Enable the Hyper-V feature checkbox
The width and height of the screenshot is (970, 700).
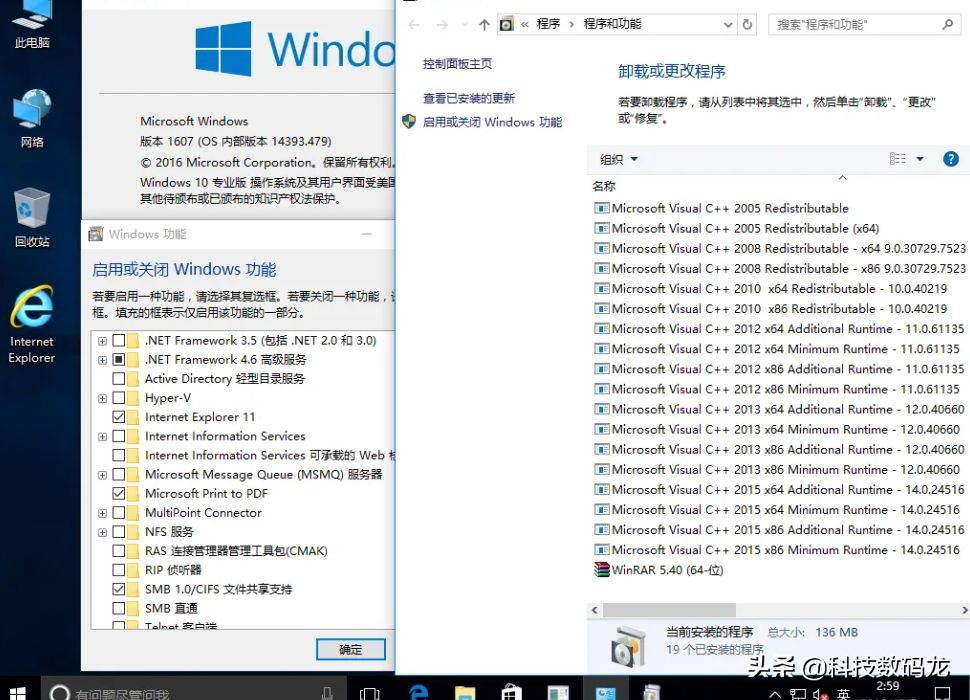tap(119, 398)
